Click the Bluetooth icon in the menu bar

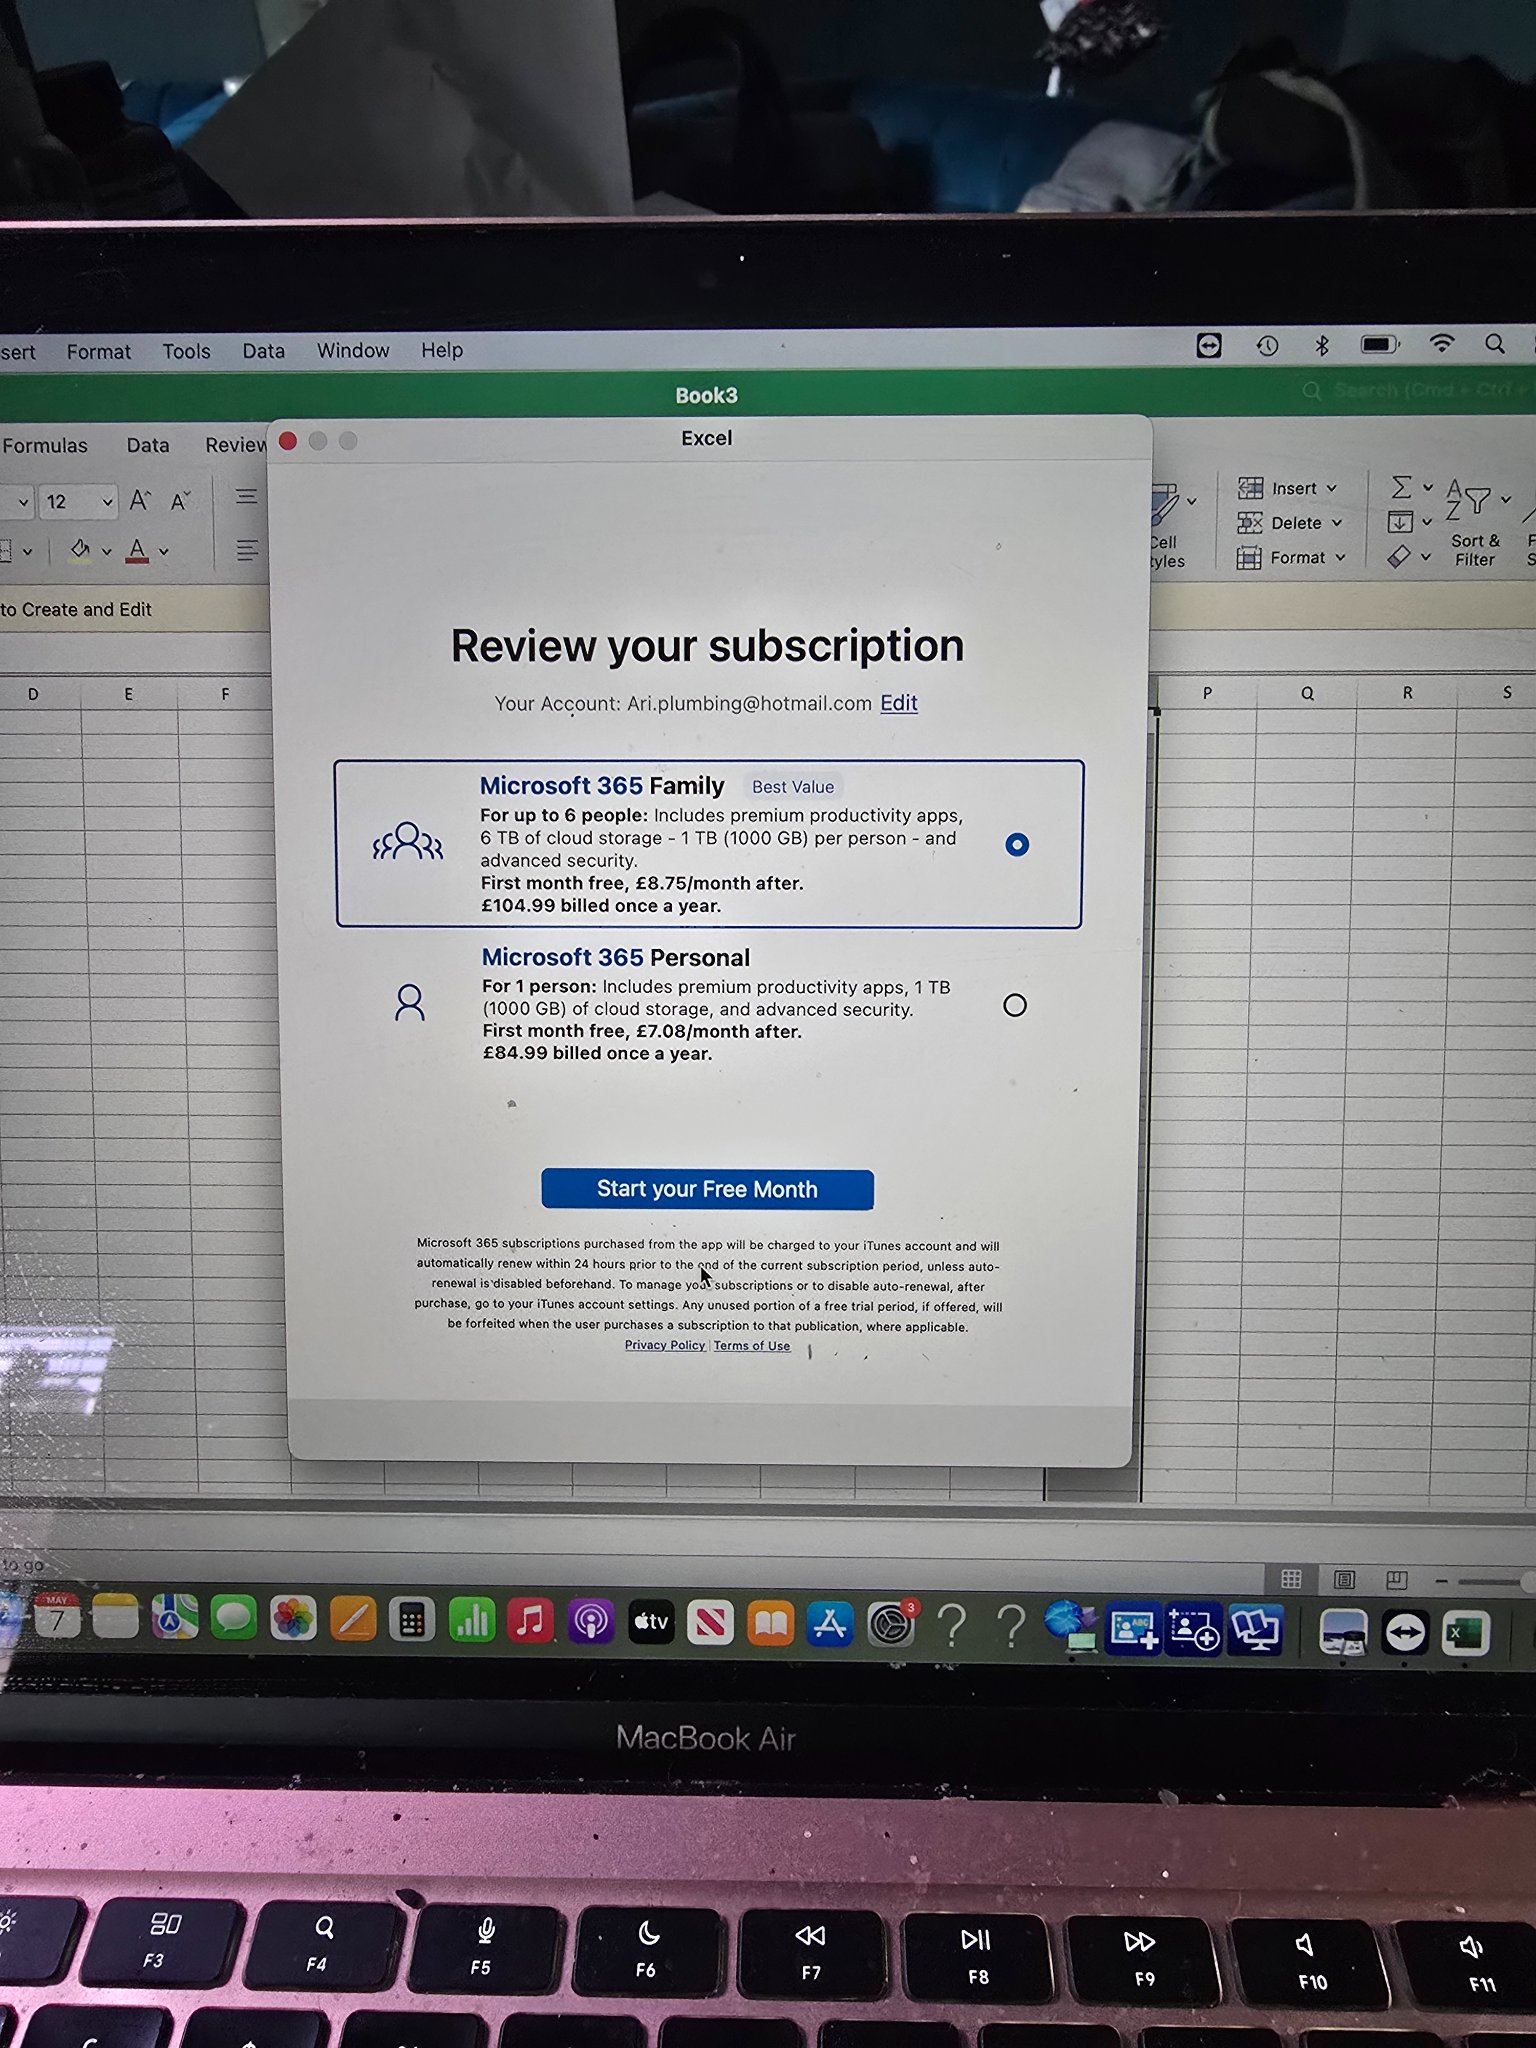[1322, 346]
